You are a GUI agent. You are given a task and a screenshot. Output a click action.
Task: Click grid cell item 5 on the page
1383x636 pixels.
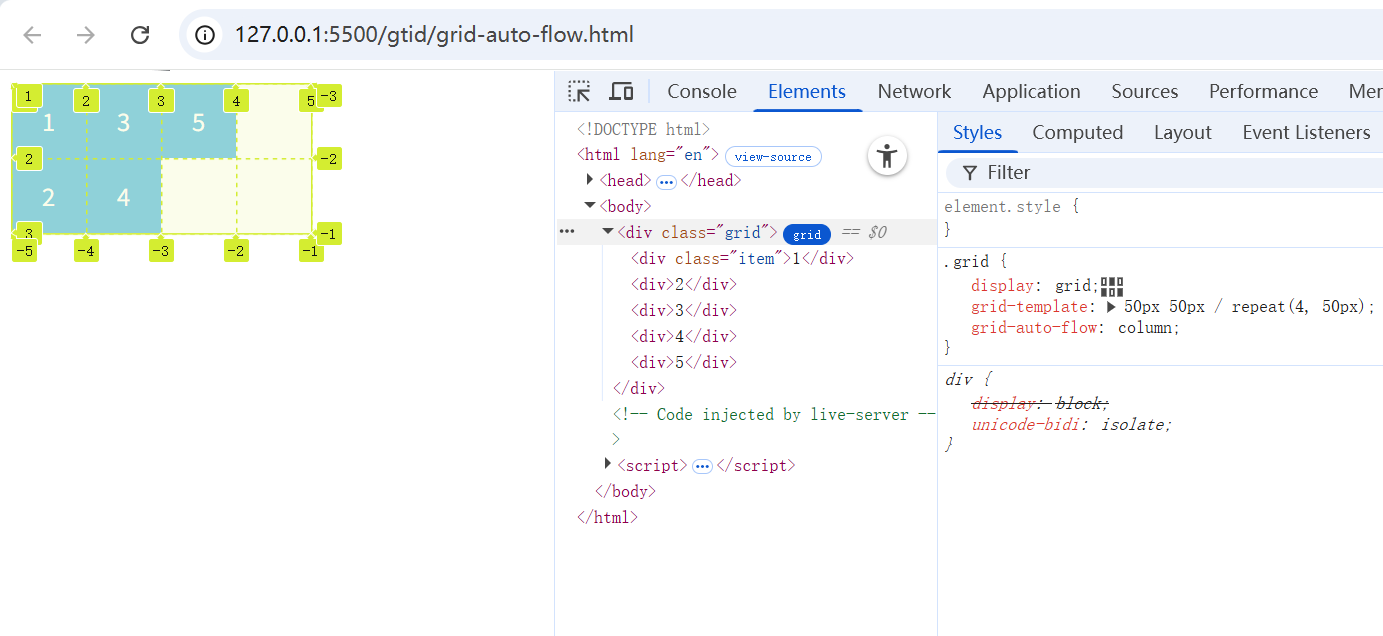point(198,122)
